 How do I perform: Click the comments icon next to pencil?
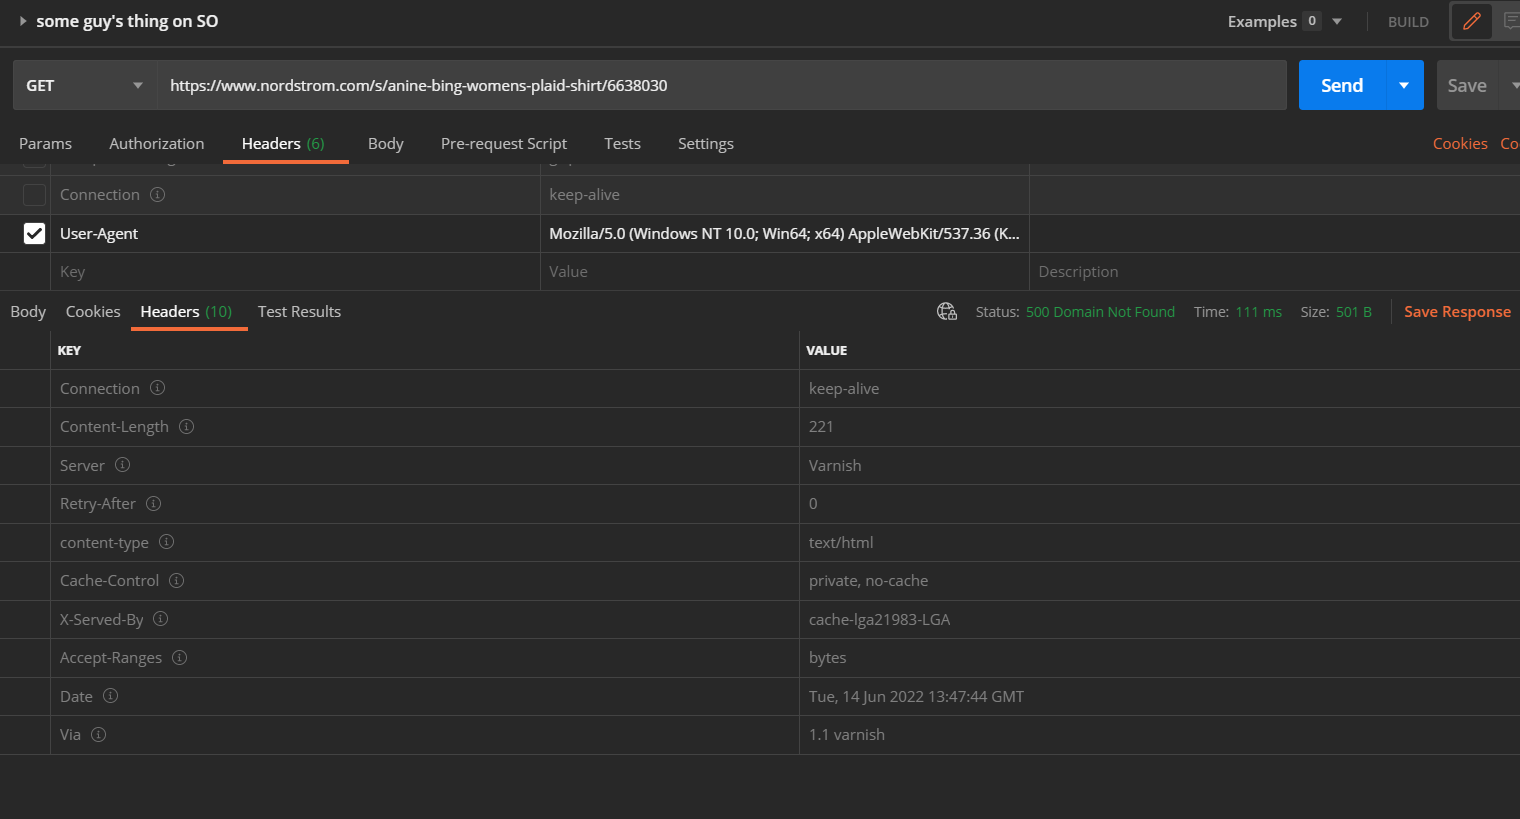pos(1510,21)
